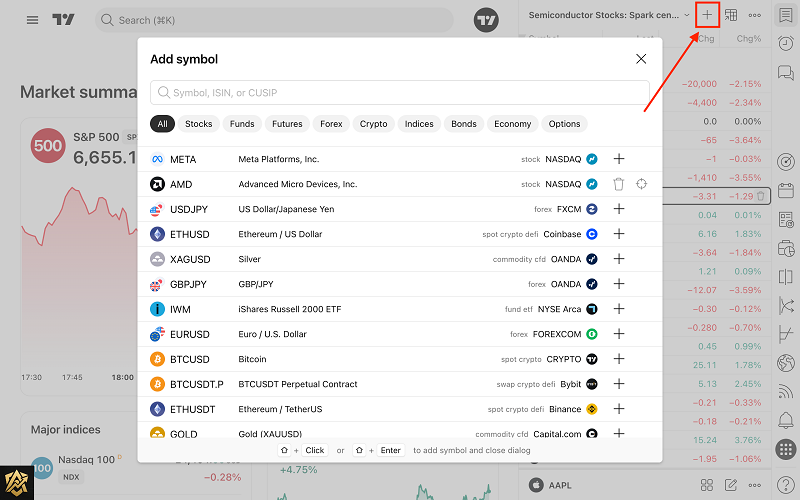Select the Bonds filter tab
Viewport: 800px width, 500px height.
pos(464,123)
